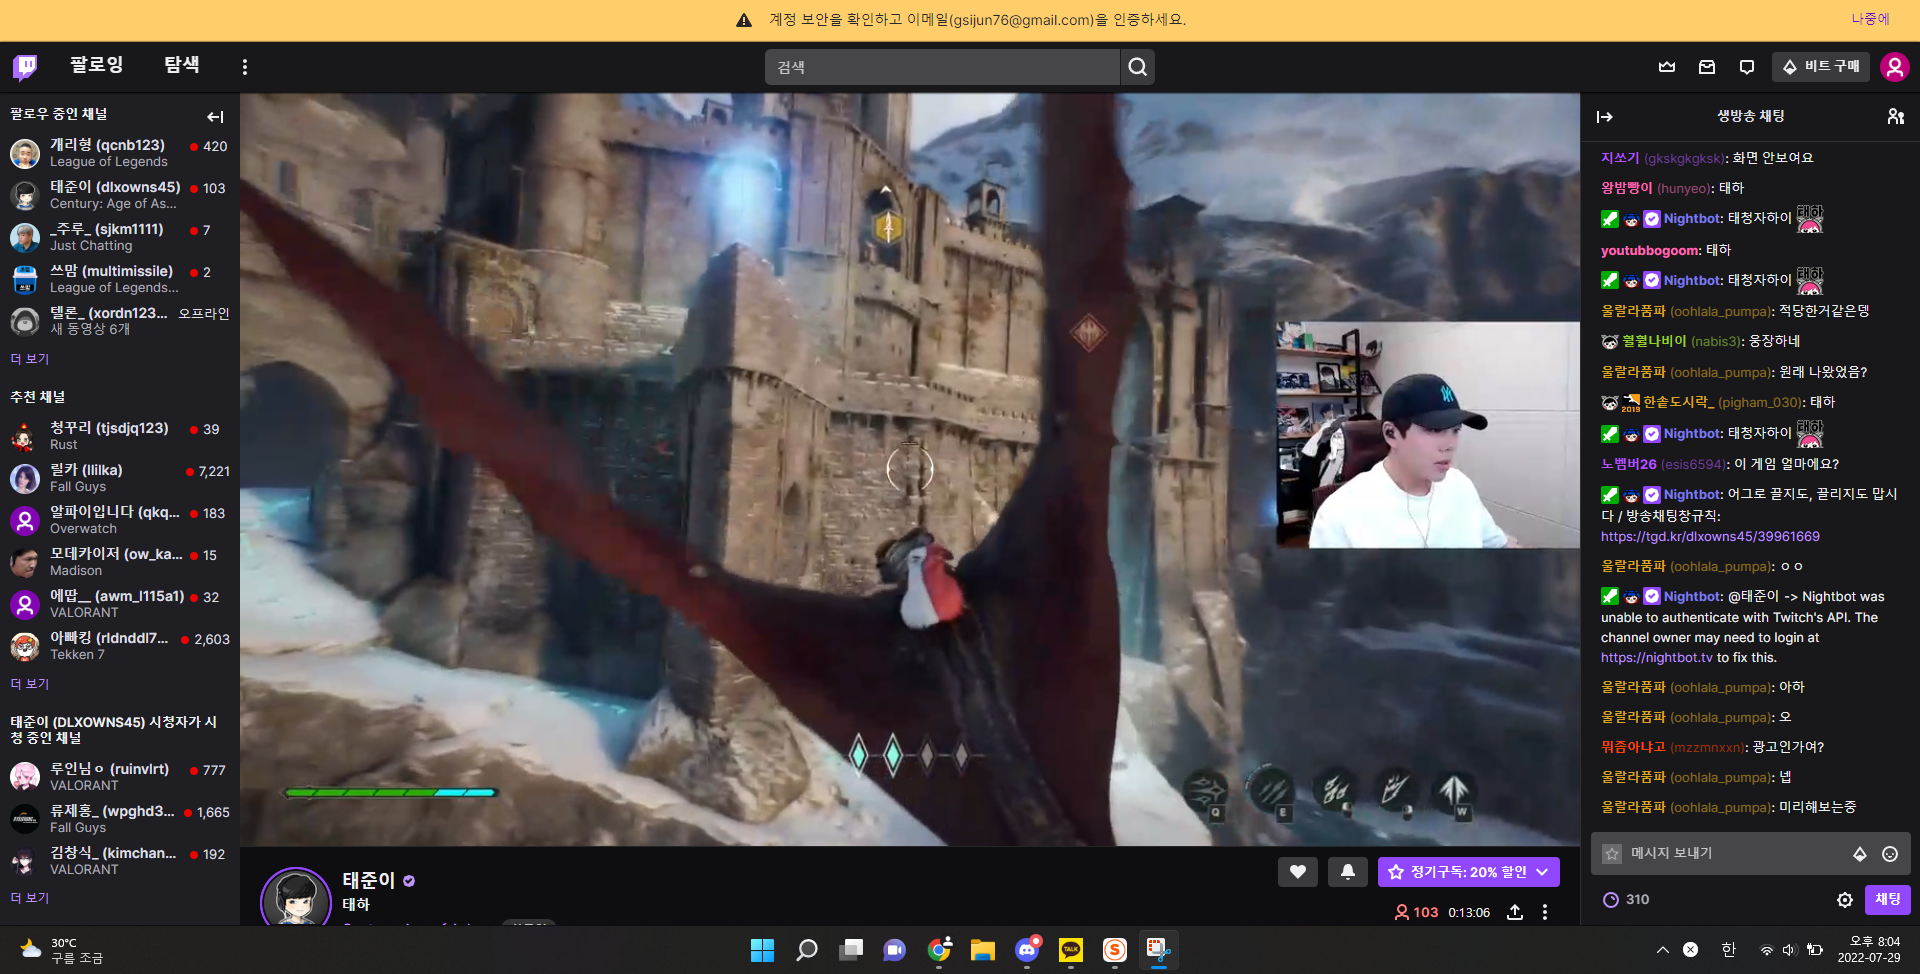Click the stream video player
The image size is (1920, 974).
tap(910, 470)
